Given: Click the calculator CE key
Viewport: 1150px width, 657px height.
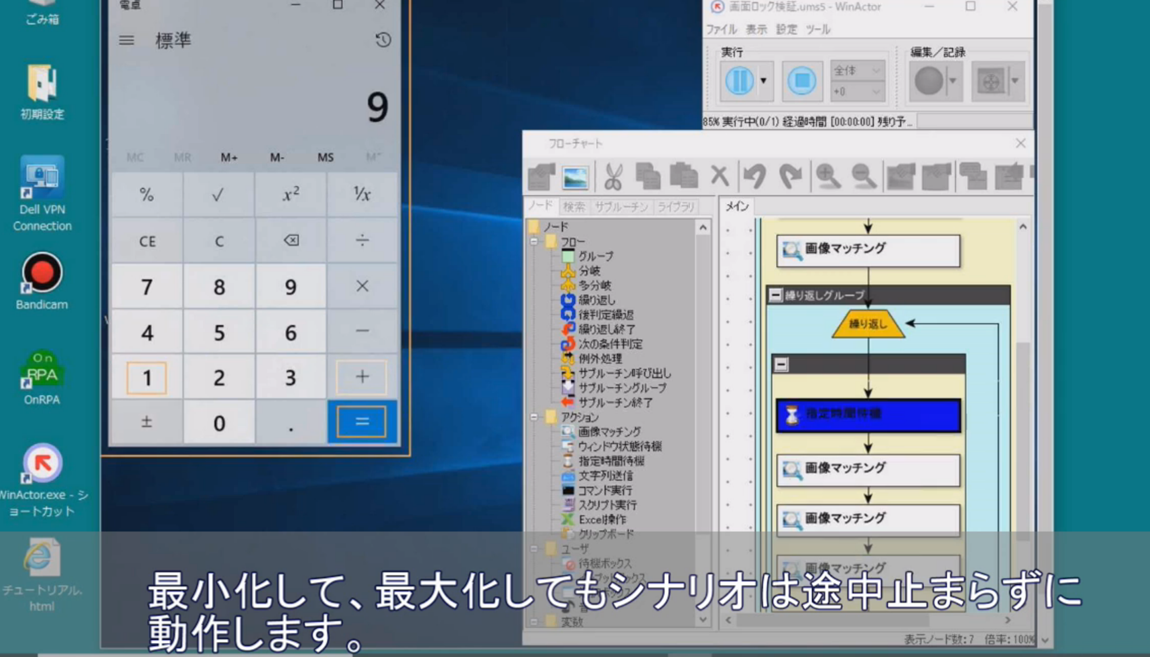Looking at the screenshot, I should click(x=147, y=241).
